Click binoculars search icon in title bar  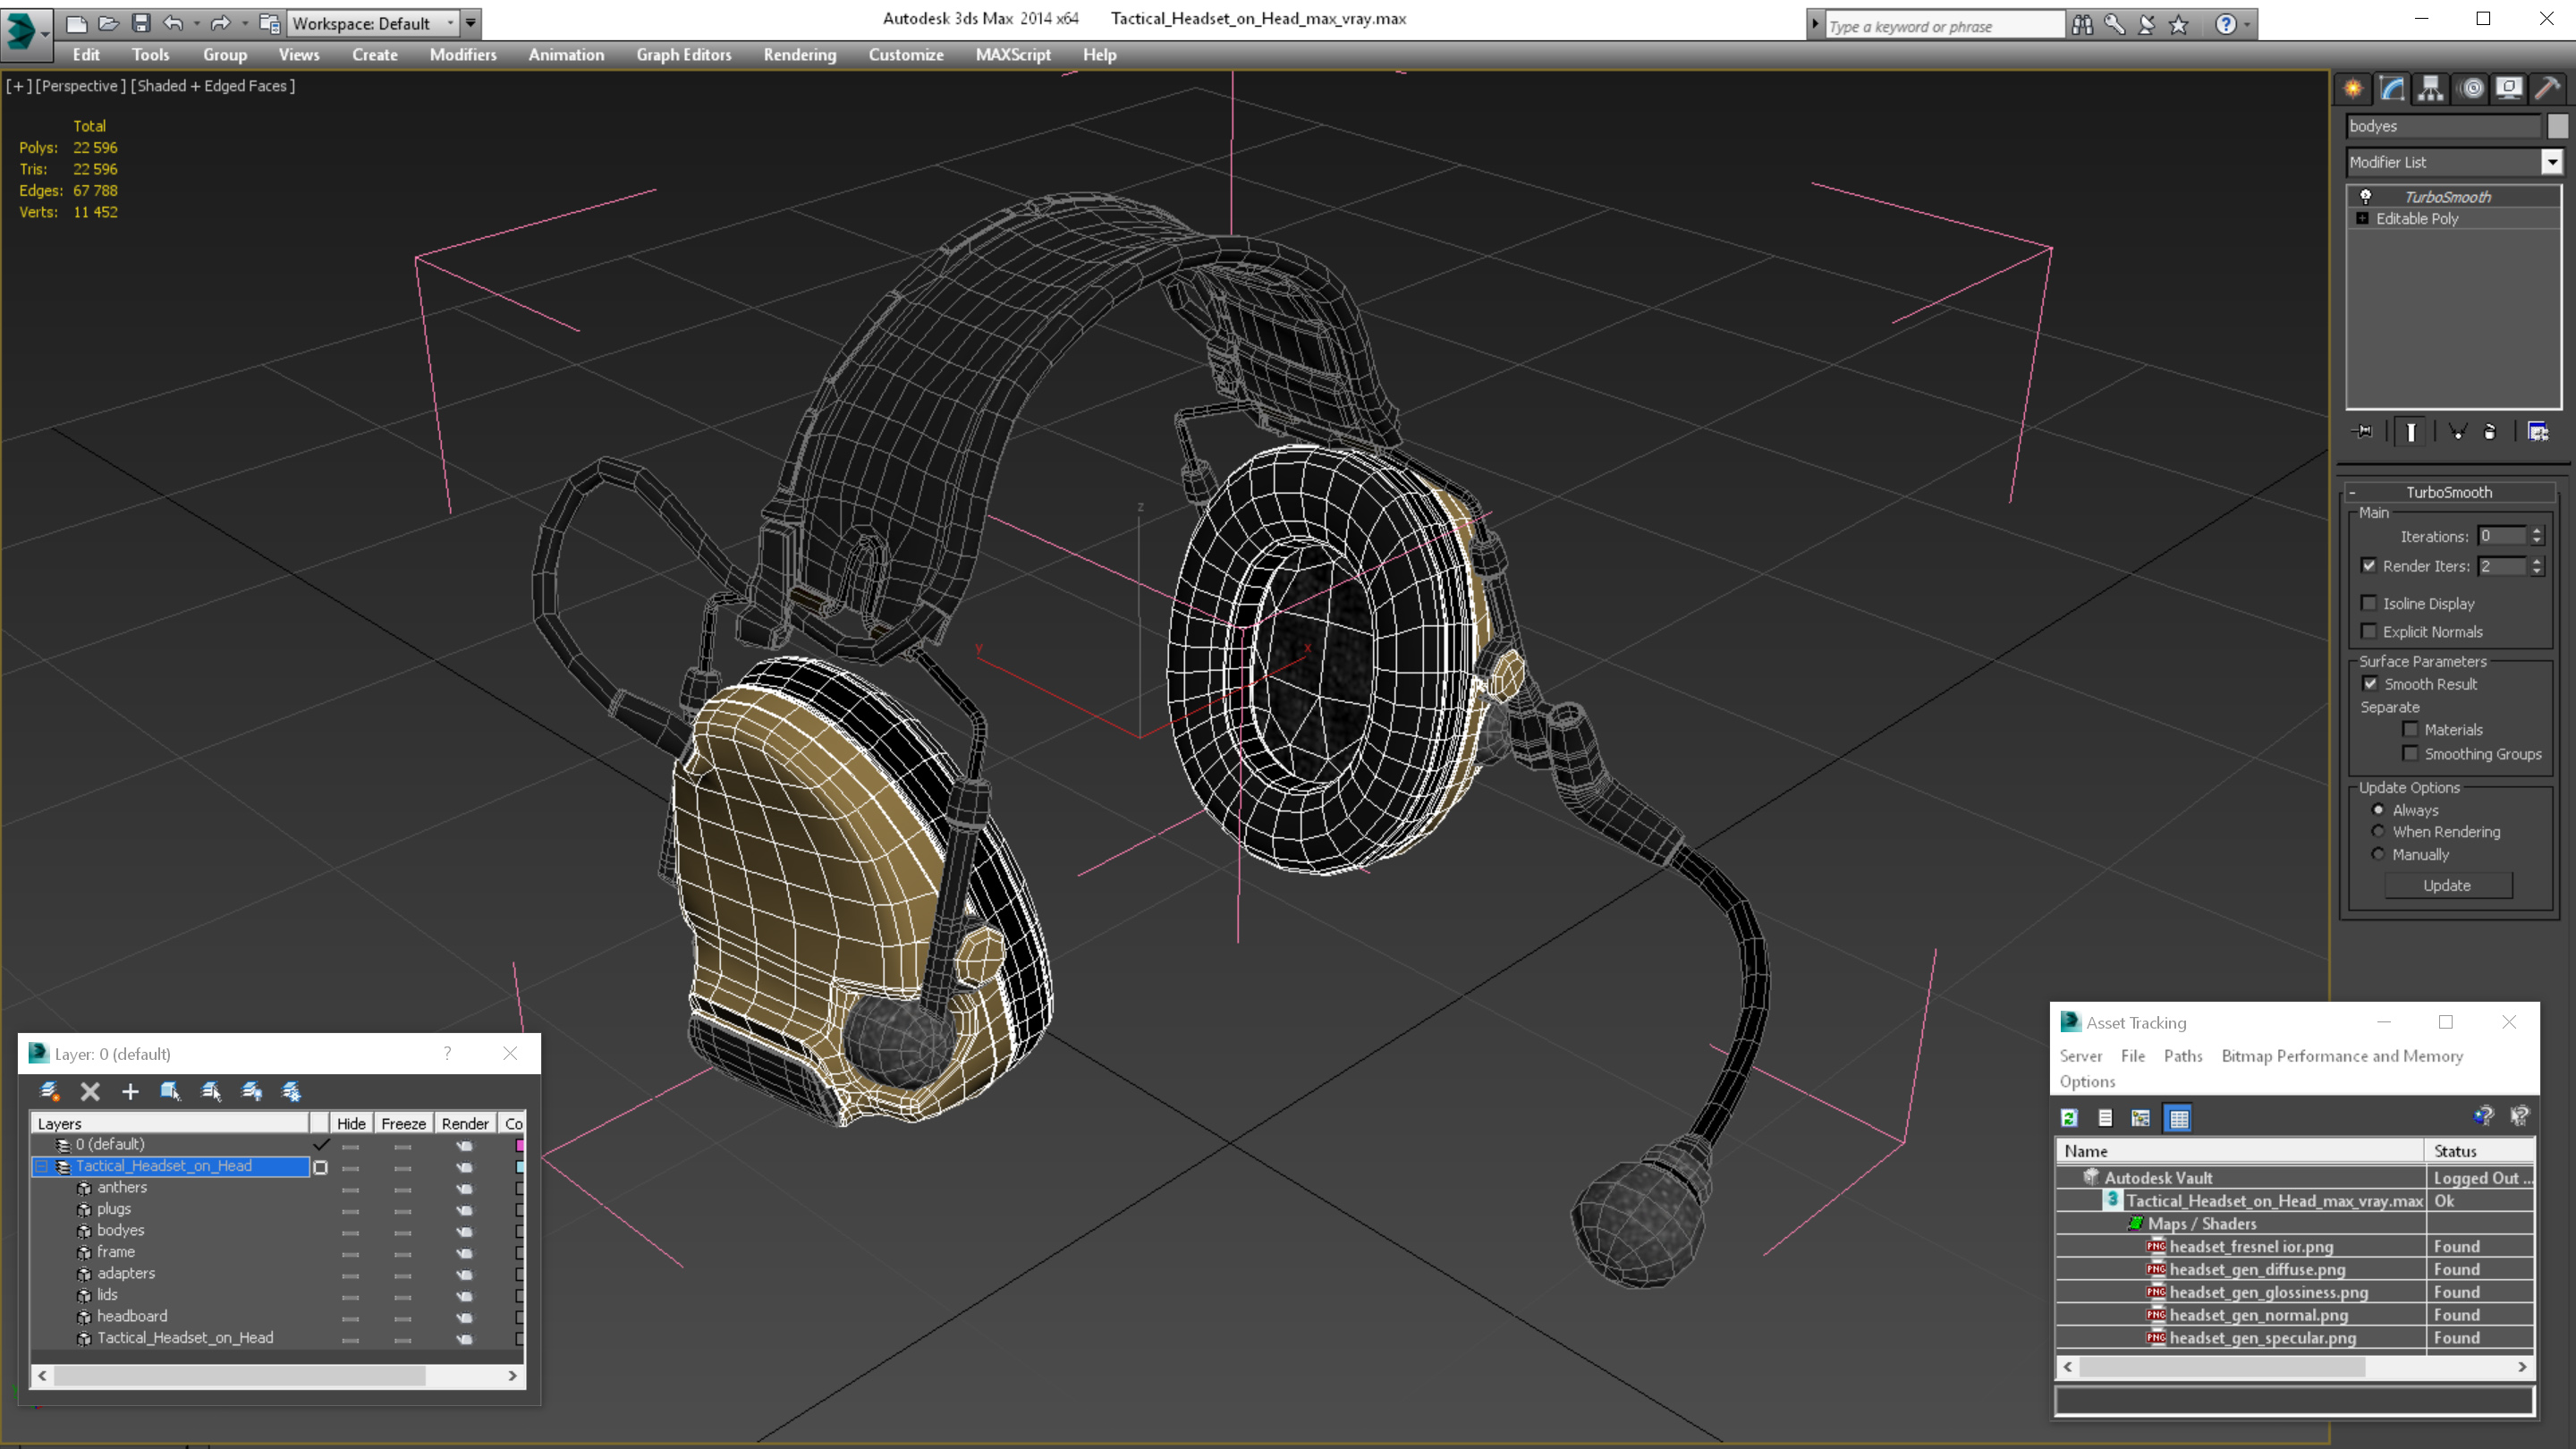coord(2082,24)
